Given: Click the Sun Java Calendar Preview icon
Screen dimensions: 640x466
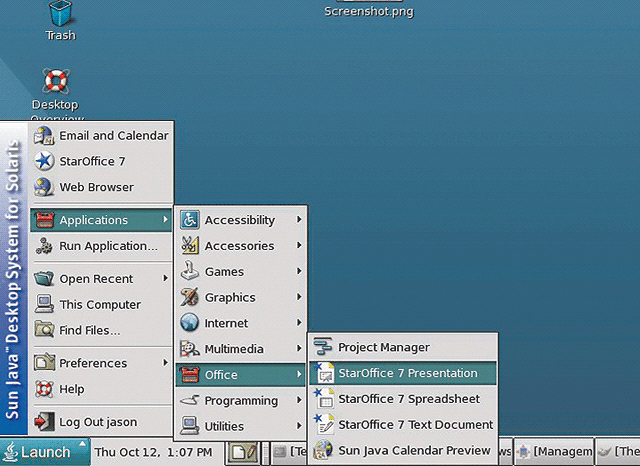Looking at the screenshot, I should [323, 450].
